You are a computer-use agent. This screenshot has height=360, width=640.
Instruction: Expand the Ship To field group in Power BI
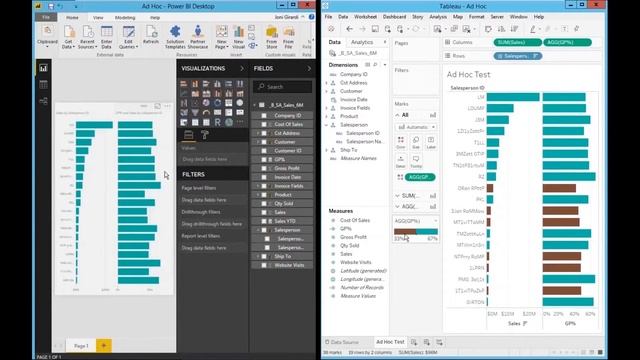point(258,256)
